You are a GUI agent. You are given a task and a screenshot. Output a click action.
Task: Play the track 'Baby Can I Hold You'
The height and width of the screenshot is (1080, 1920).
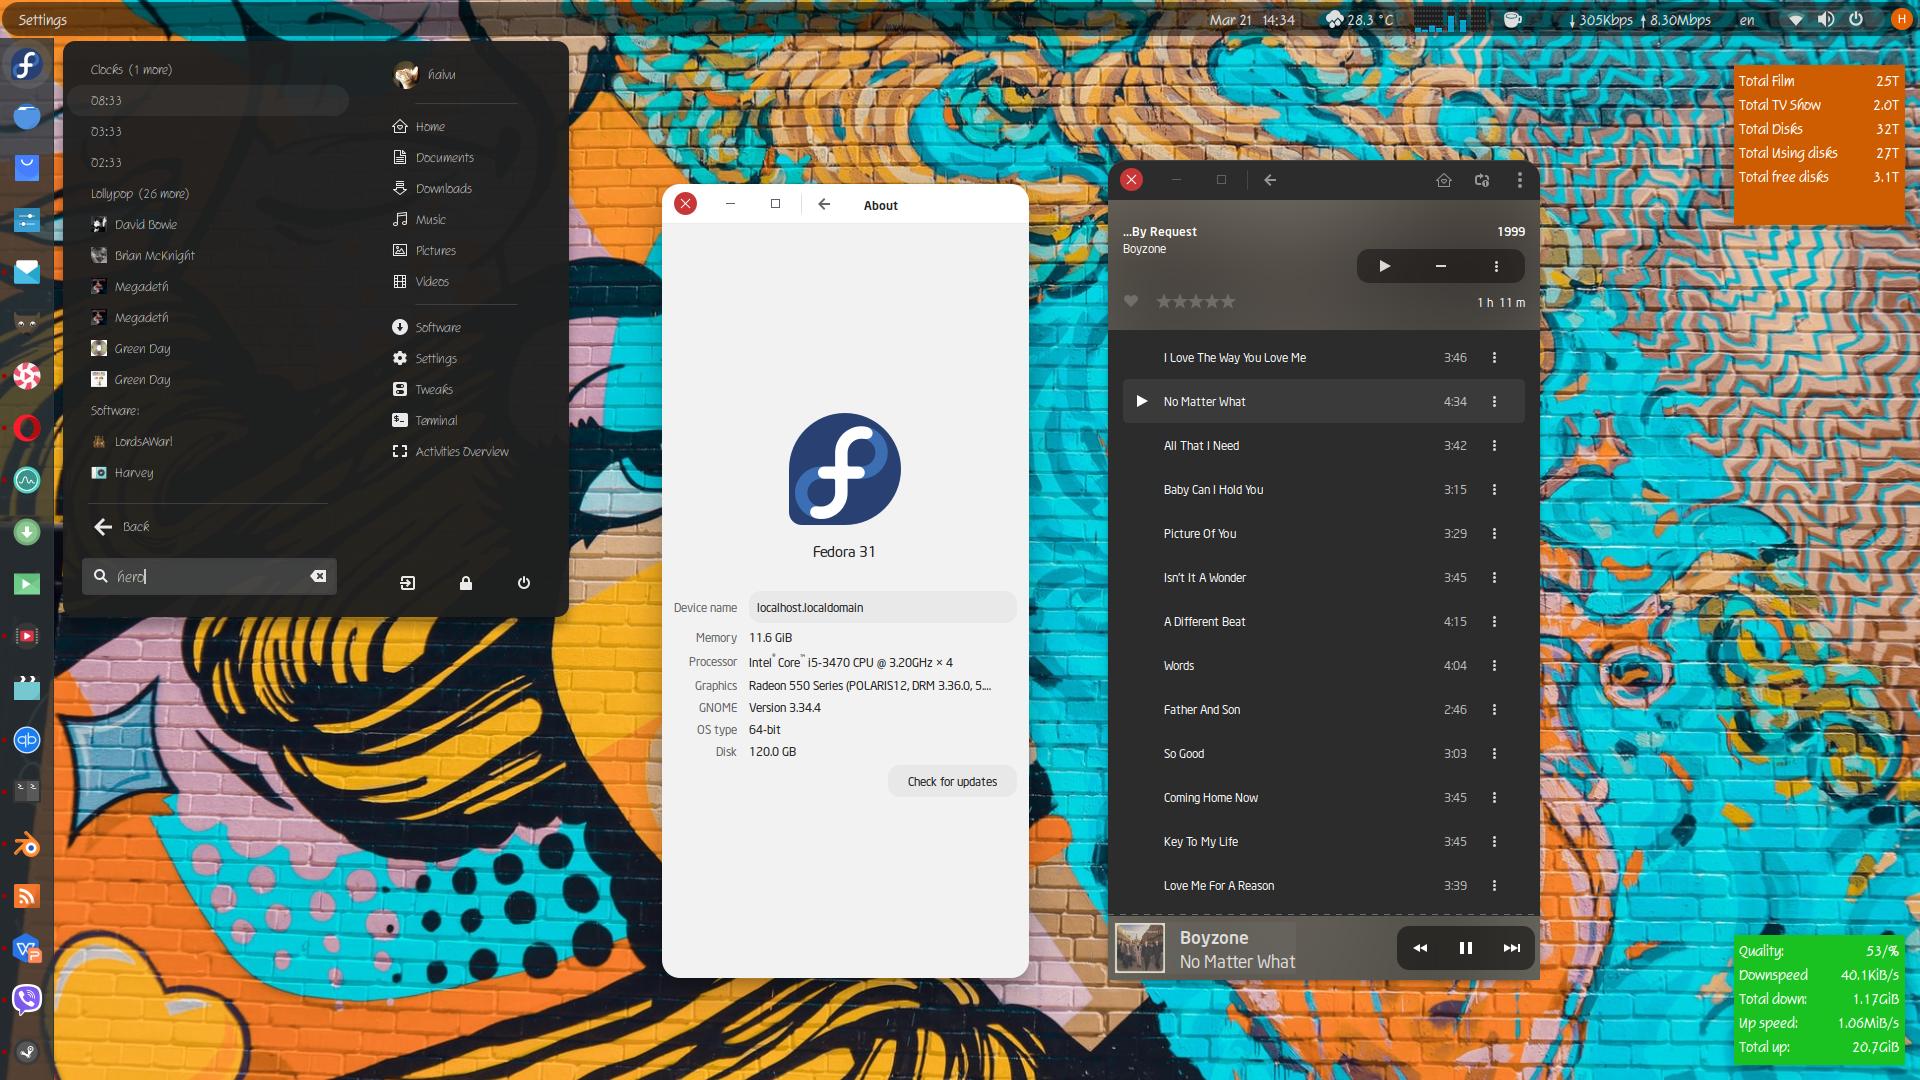[1323, 490]
